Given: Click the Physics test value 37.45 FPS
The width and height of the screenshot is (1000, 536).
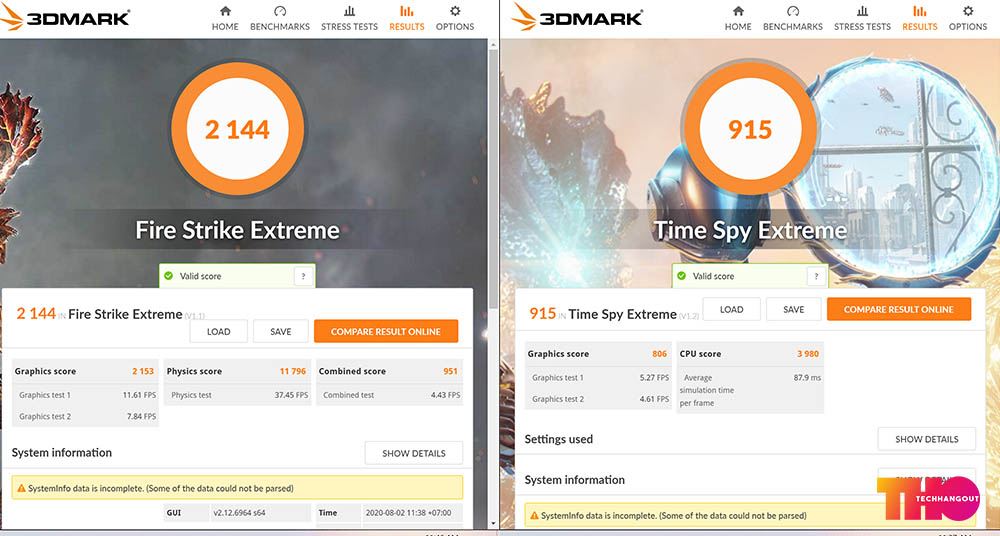Looking at the screenshot, I should pos(291,395).
